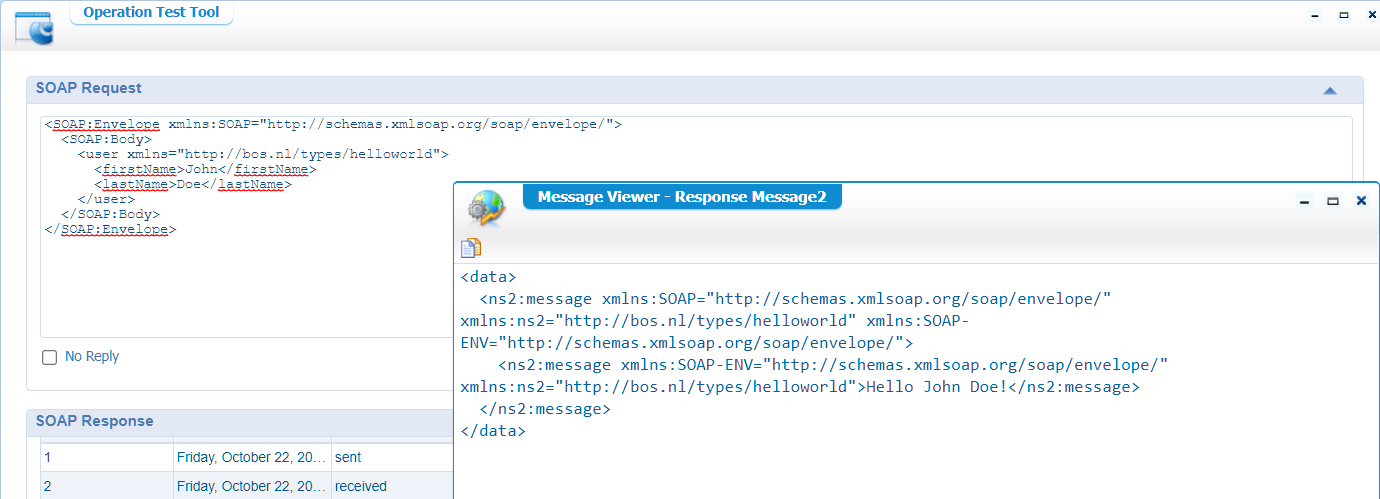
Task: Select response row 1 number cell
Action: pos(106,457)
